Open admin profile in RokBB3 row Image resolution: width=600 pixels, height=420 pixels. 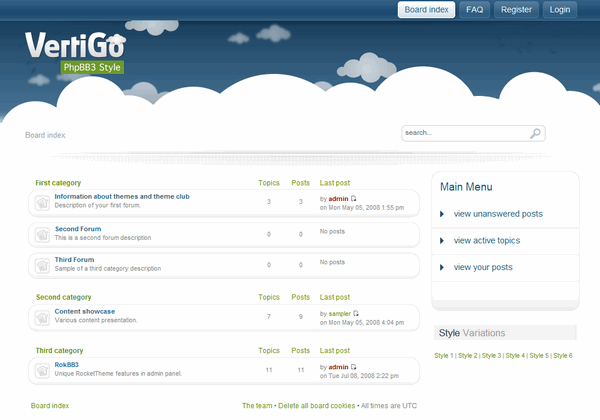point(338,367)
